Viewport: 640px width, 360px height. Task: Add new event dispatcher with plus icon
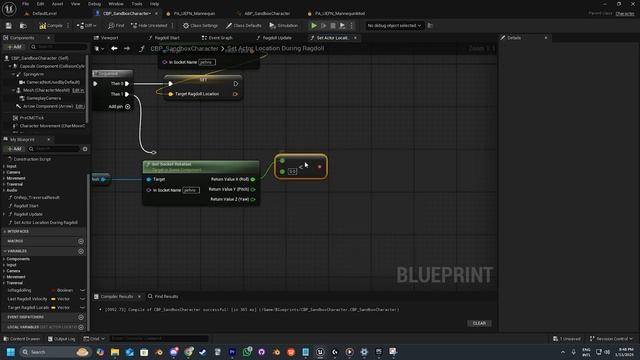tap(81, 317)
